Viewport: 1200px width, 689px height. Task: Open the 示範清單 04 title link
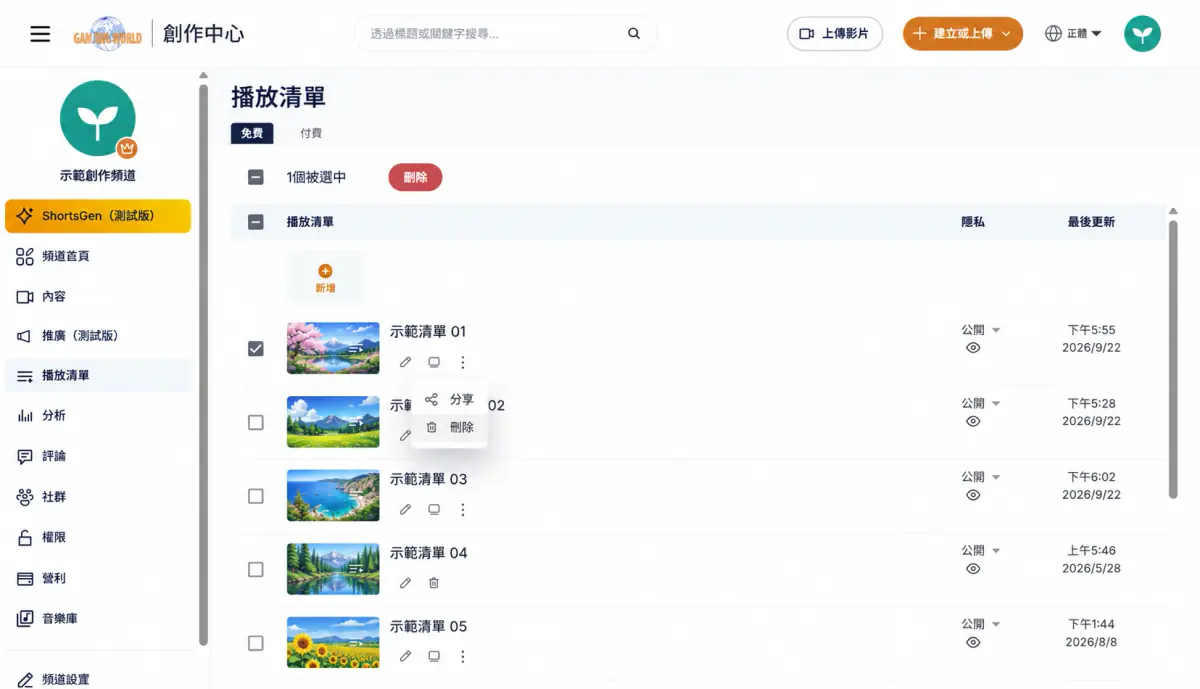coord(428,553)
